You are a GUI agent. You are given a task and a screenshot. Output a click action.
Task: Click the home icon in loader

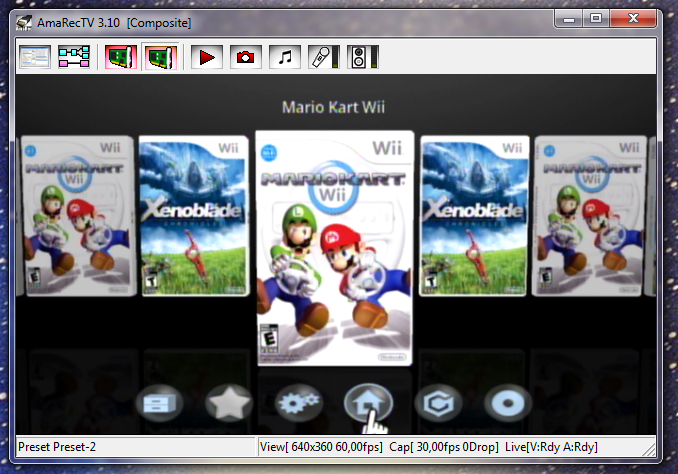pyautogui.click(x=368, y=402)
